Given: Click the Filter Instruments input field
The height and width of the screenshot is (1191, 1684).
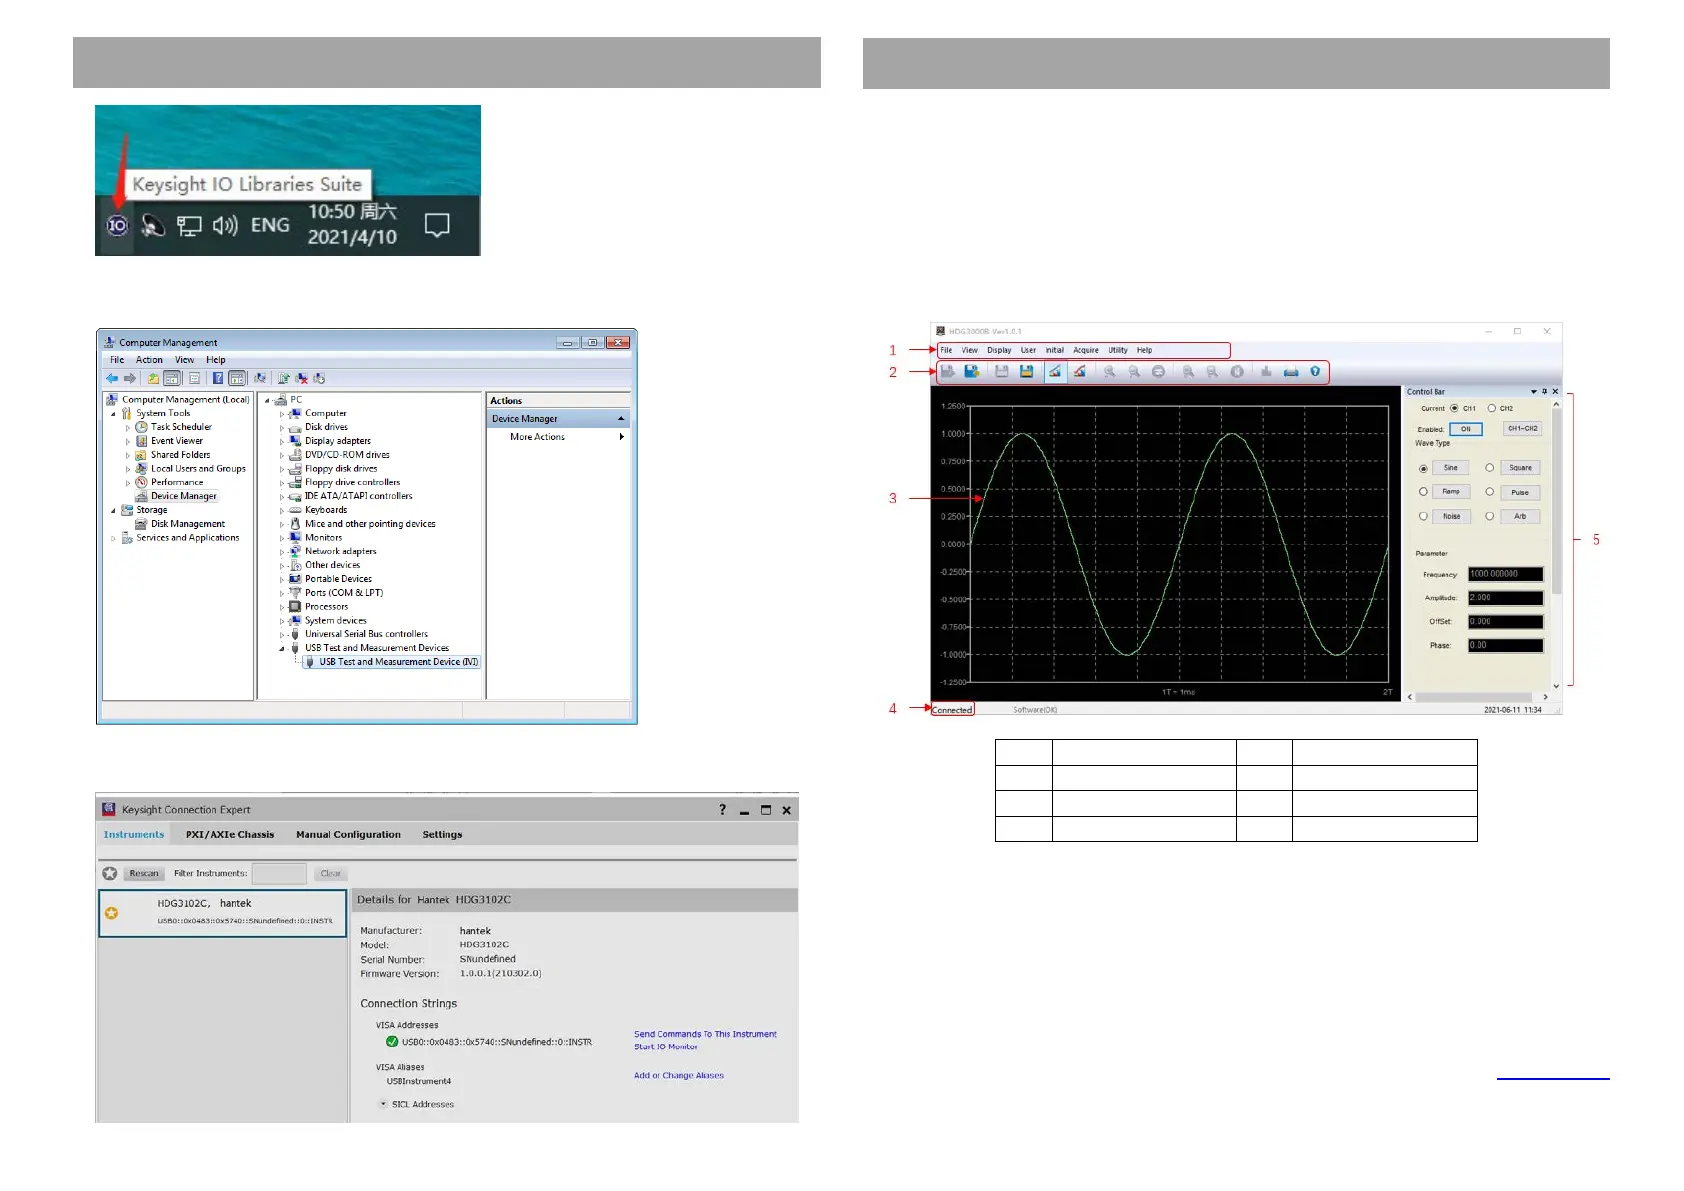Looking at the screenshot, I should pyautogui.click(x=279, y=873).
